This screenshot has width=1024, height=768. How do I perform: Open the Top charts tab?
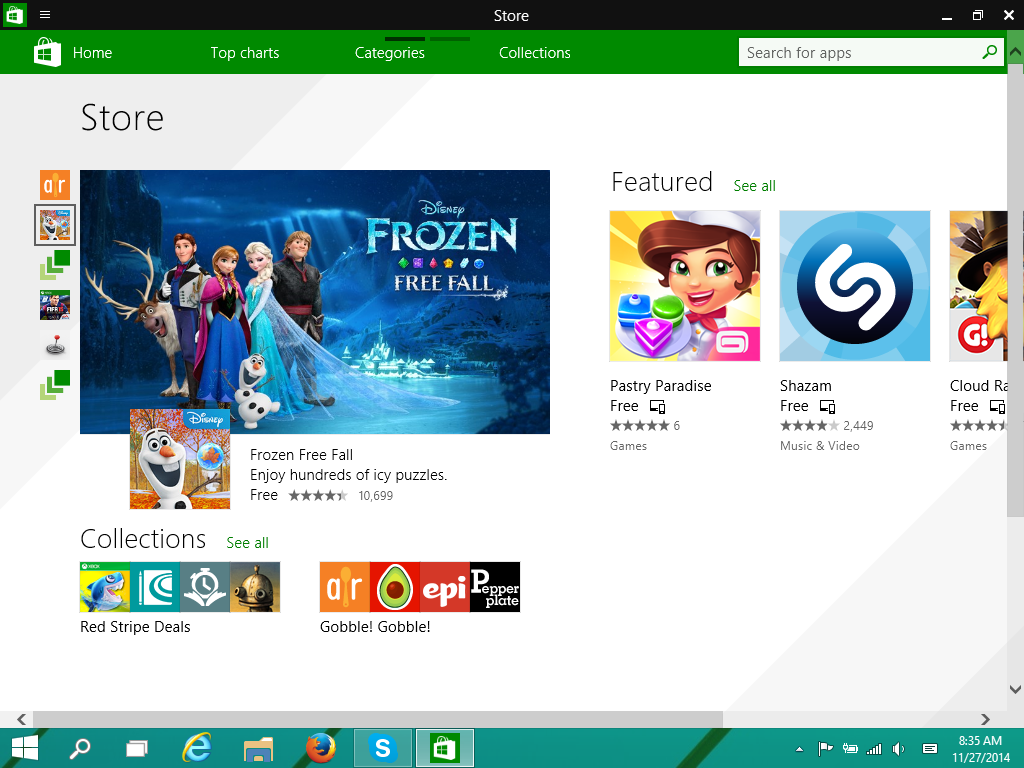pyautogui.click(x=245, y=53)
